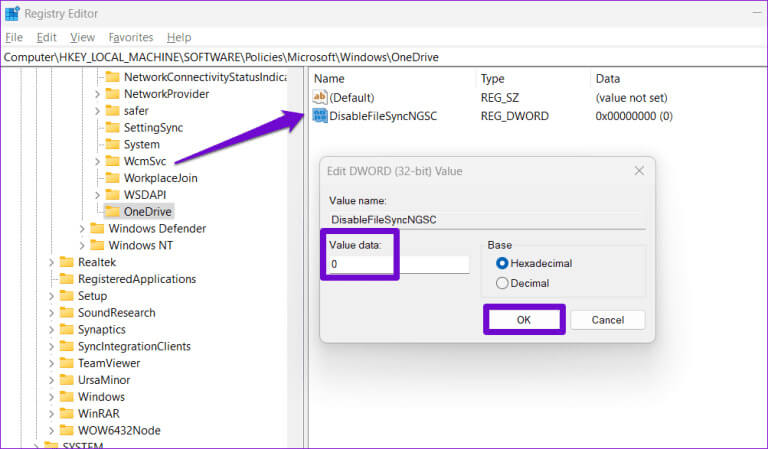The height and width of the screenshot is (449, 768).
Task: Expand the Setup key
Action: pos(51,296)
